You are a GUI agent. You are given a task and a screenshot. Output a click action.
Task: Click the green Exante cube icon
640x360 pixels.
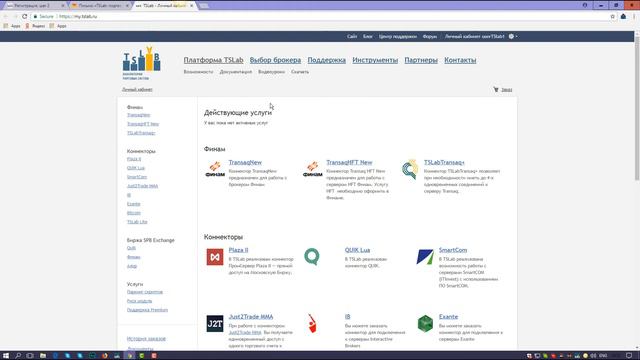pos(425,323)
